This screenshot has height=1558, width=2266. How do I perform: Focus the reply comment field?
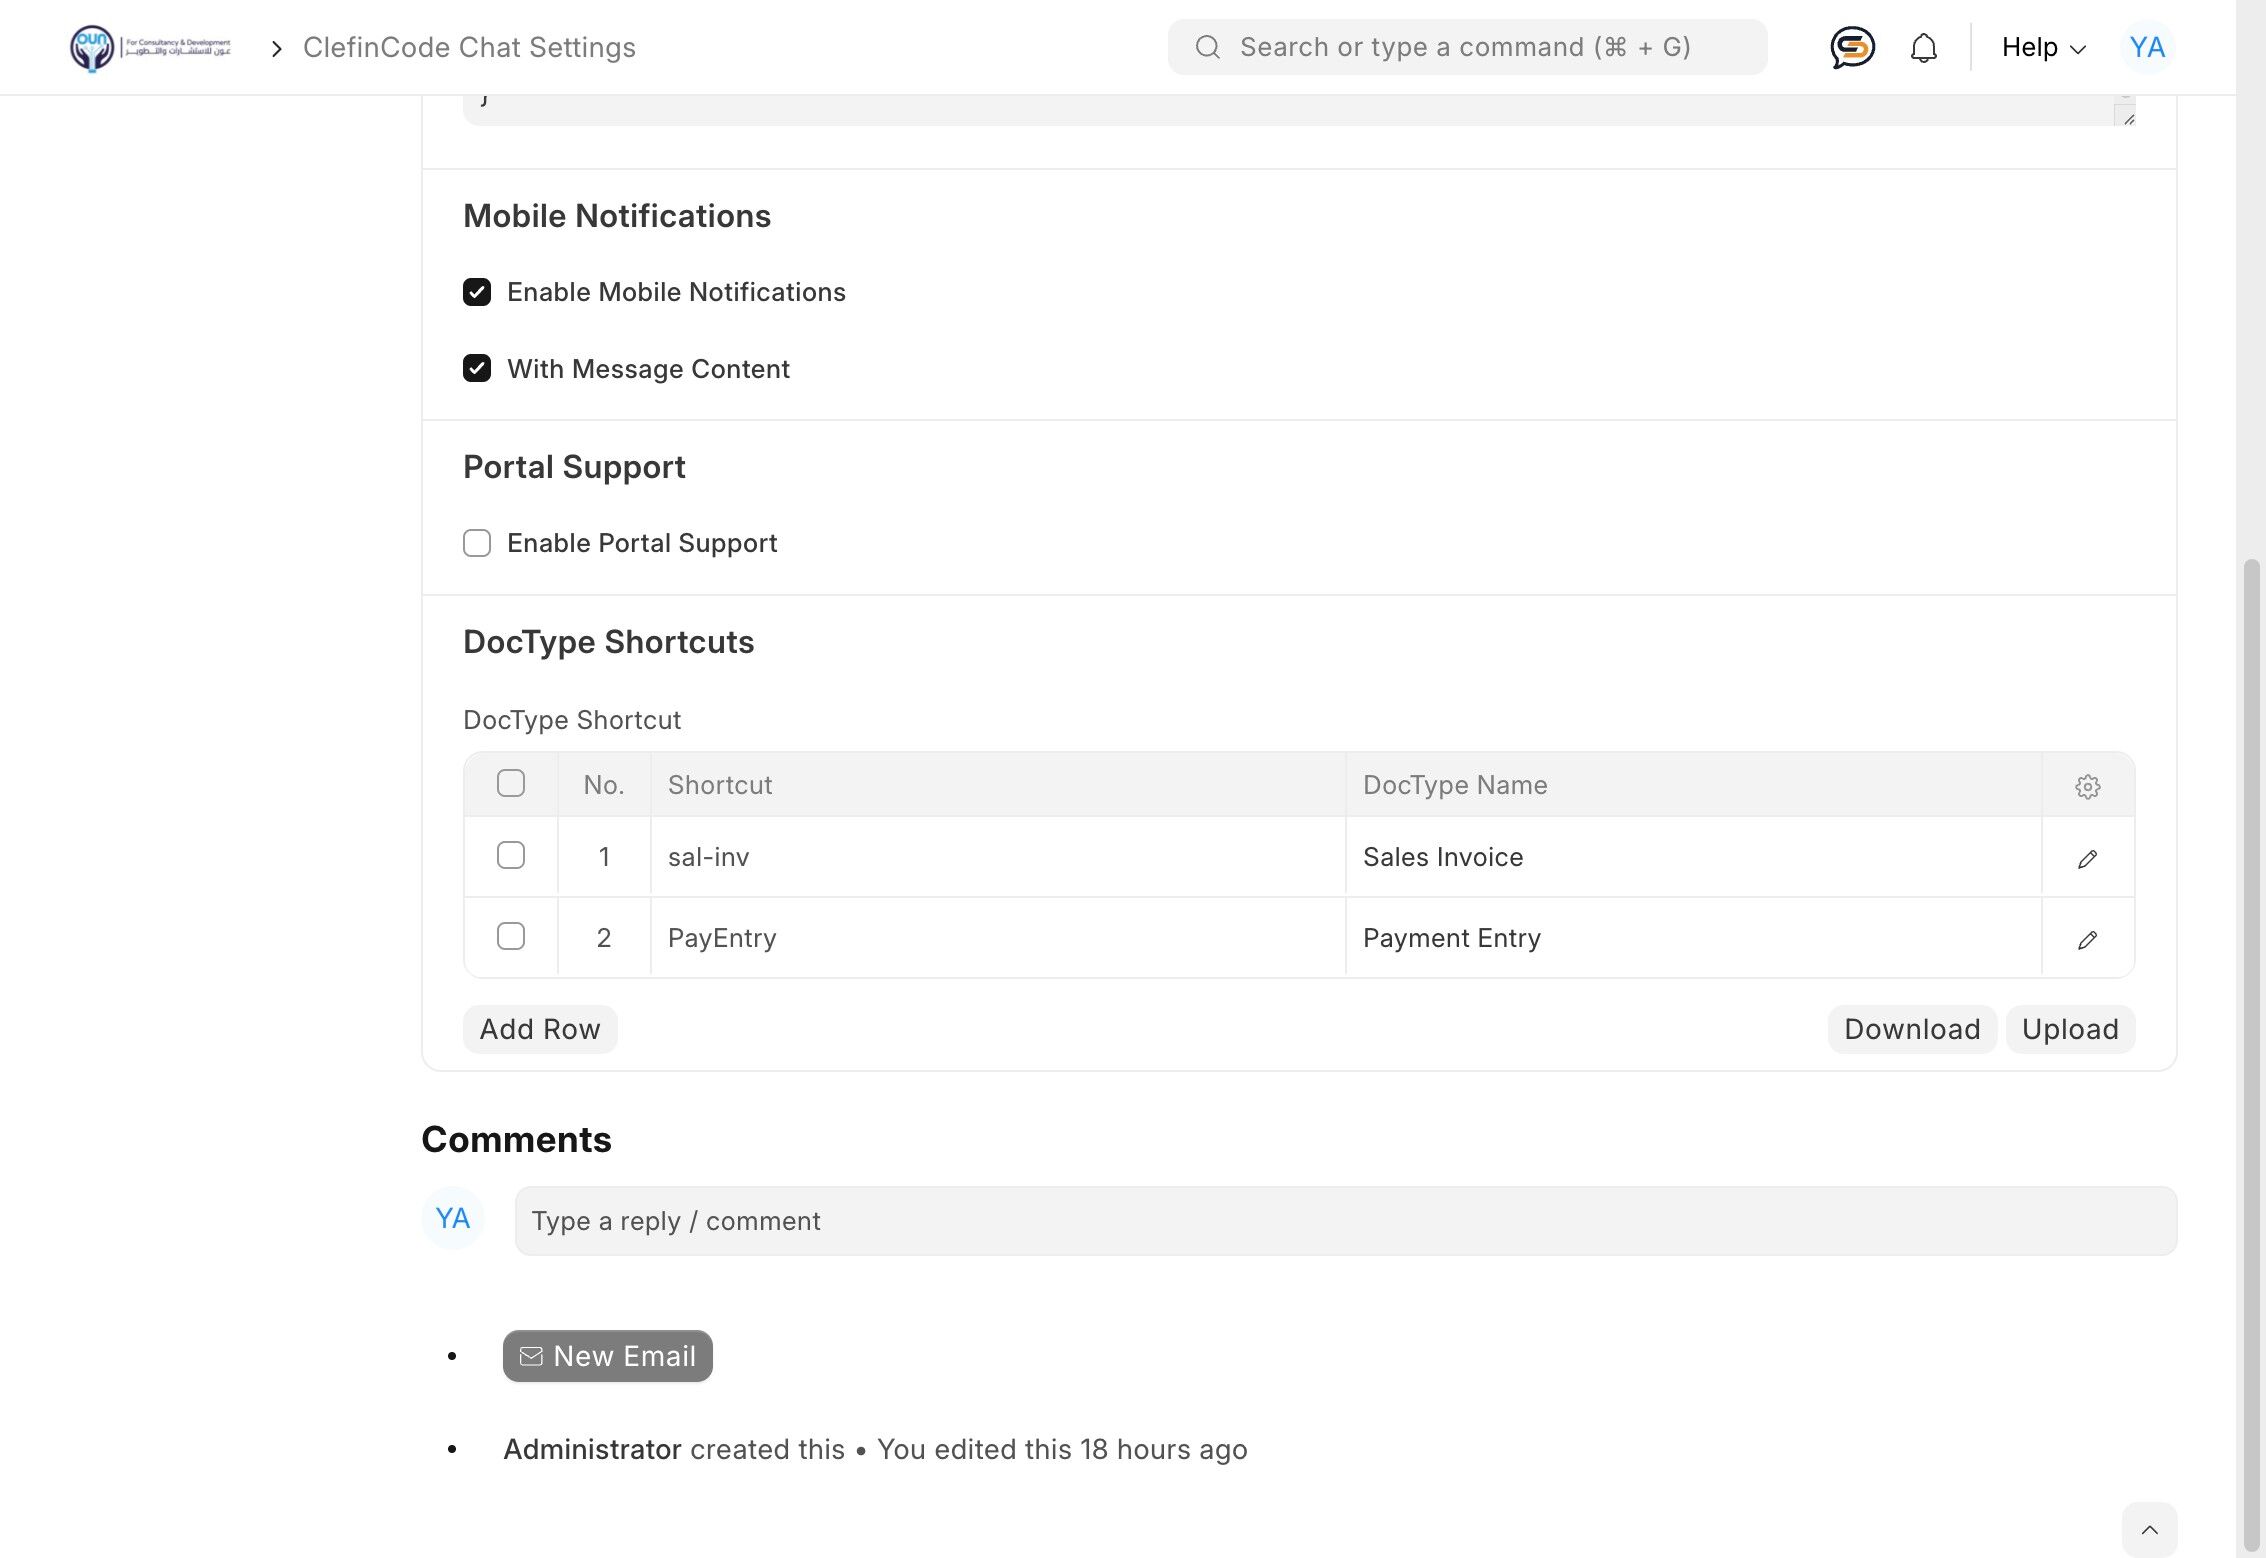pyautogui.click(x=1345, y=1221)
